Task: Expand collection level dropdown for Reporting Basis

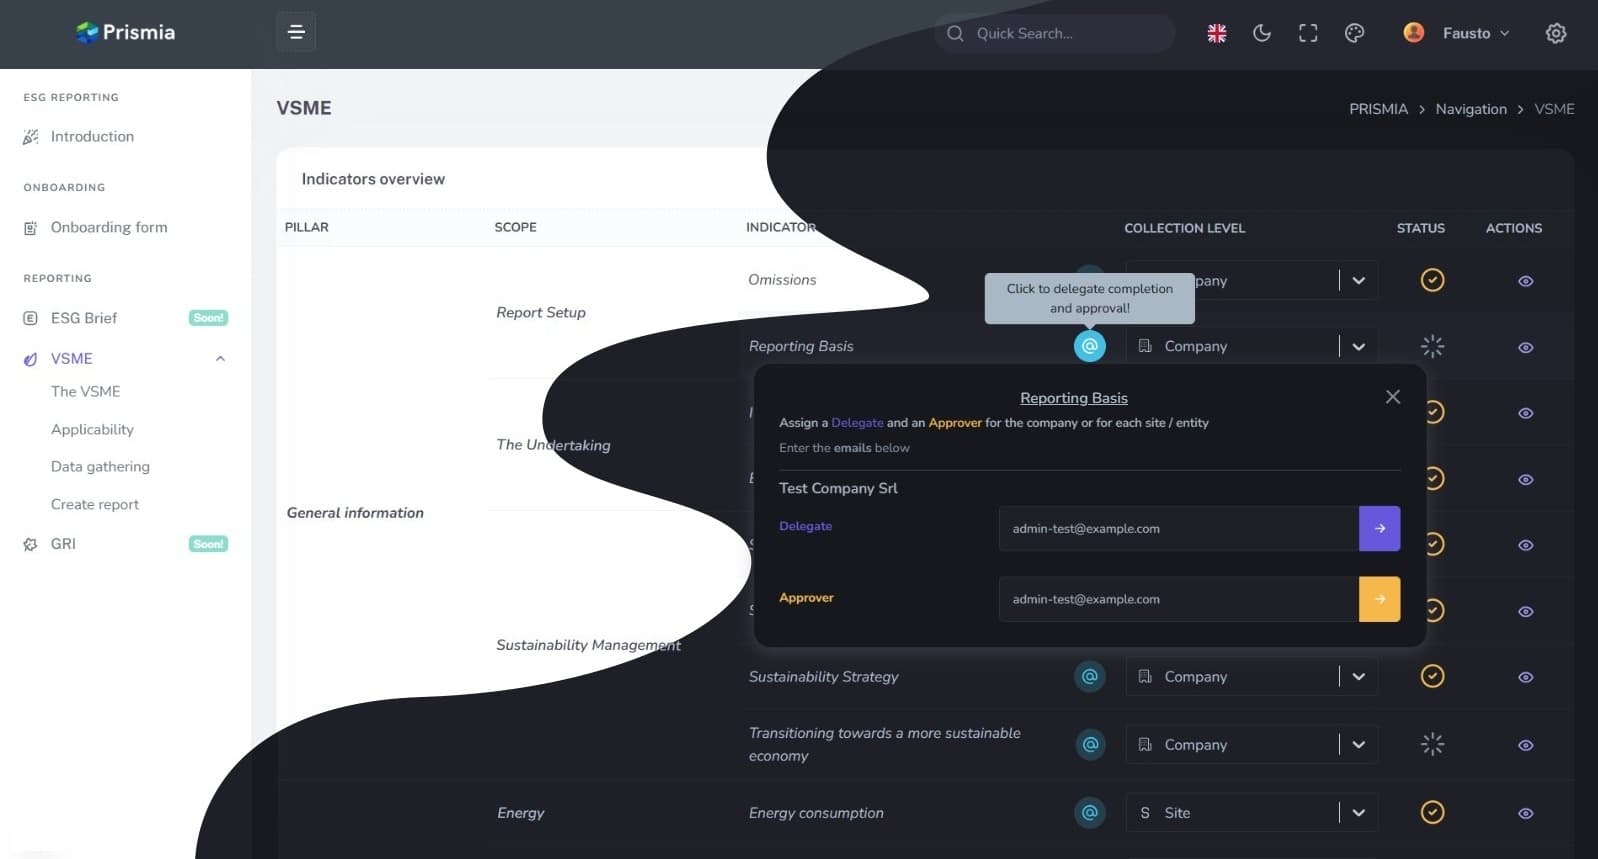Action: 1358,346
